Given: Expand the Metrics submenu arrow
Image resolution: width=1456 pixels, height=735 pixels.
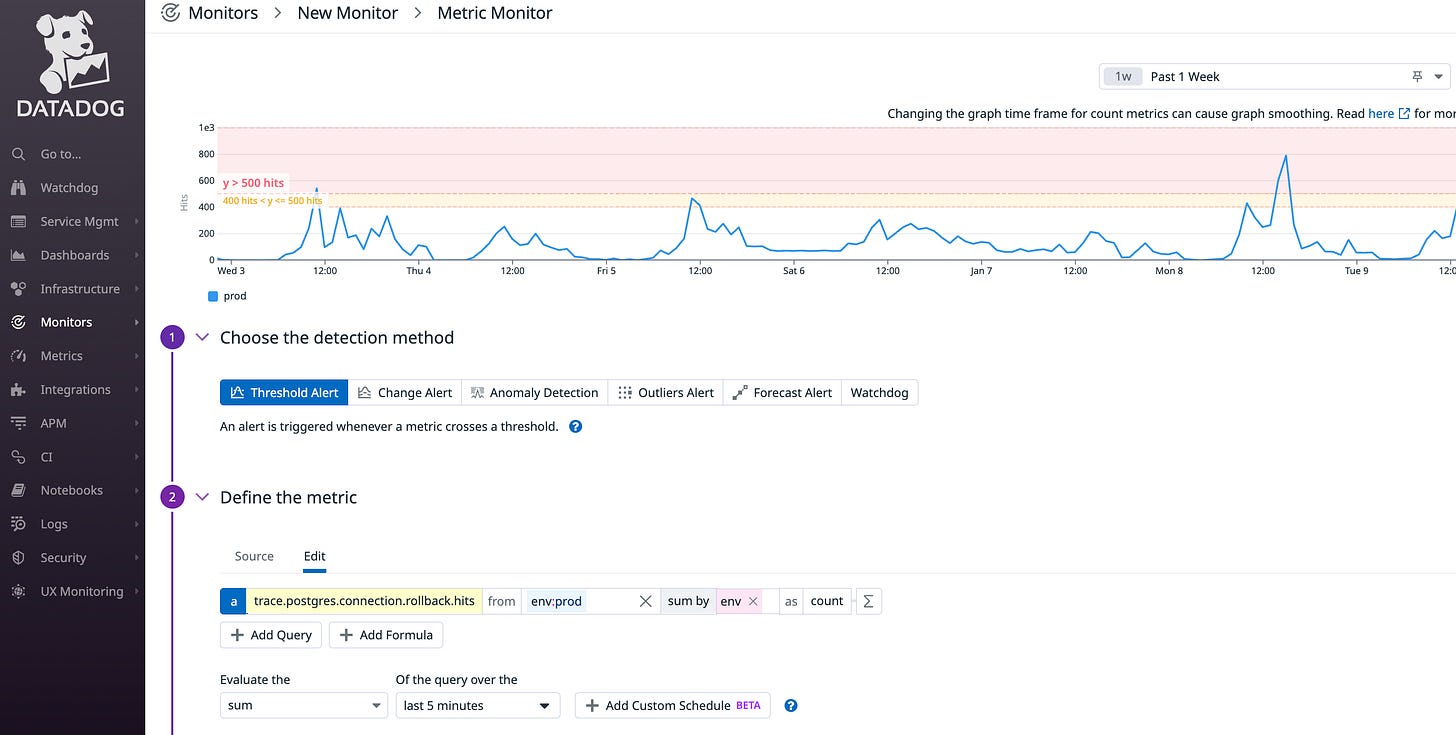Looking at the screenshot, I should coord(136,356).
